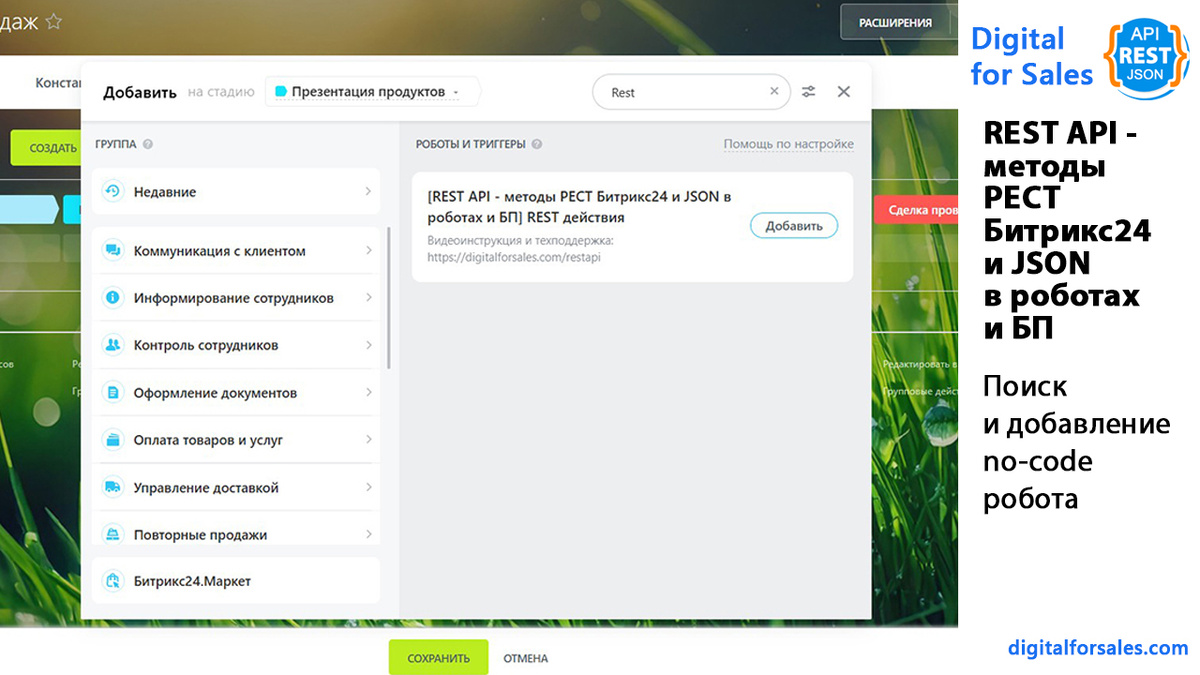Viewport: 1200px width, 675px height.
Task: Click the wallet icon for Оплата товаров и услуг
Action: coord(113,439)
